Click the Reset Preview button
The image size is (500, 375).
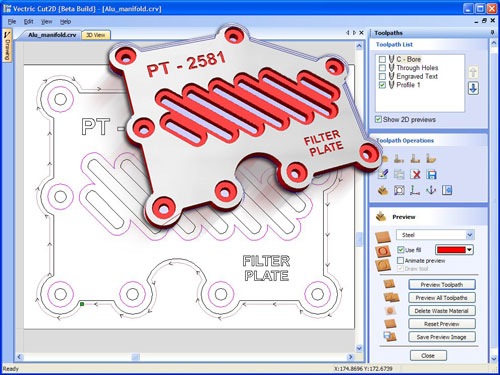coord(442,324)
